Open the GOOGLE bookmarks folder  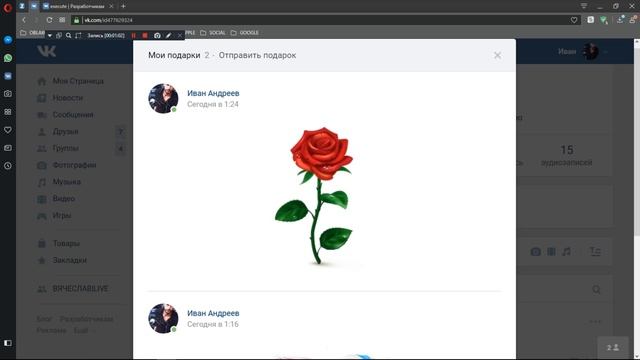tap(244, 33)
